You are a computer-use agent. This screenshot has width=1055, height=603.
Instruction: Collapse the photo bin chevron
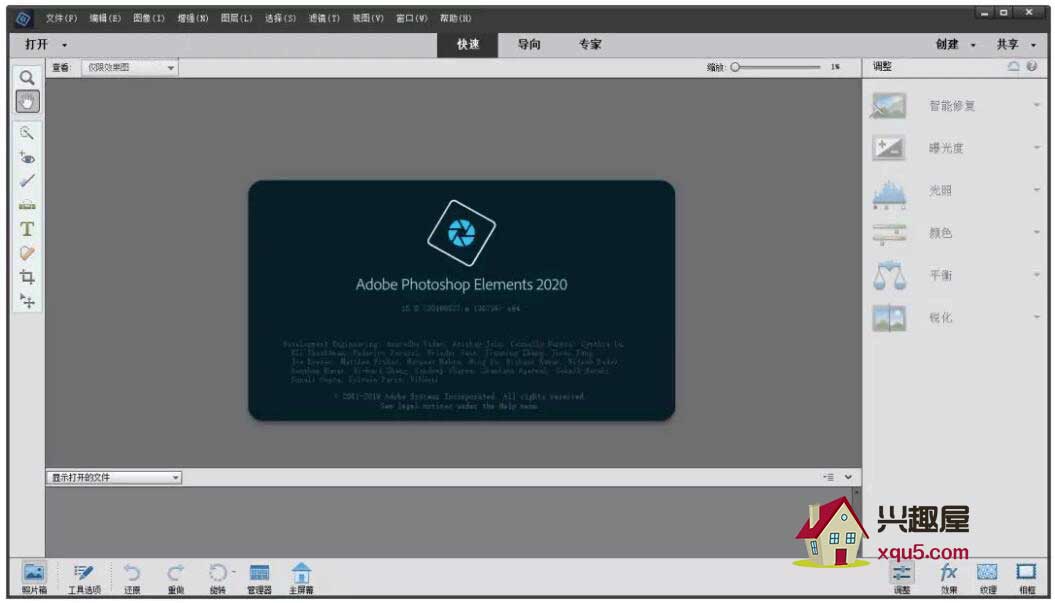click(x=848, y=477)
